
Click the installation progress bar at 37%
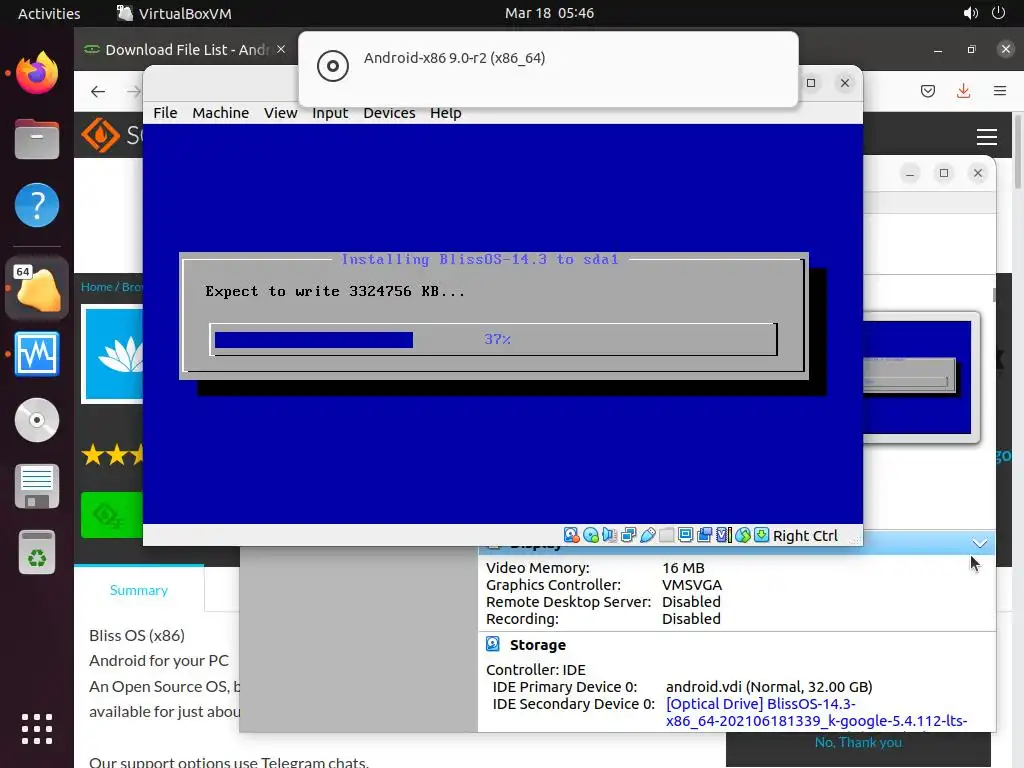pos(493,340)
